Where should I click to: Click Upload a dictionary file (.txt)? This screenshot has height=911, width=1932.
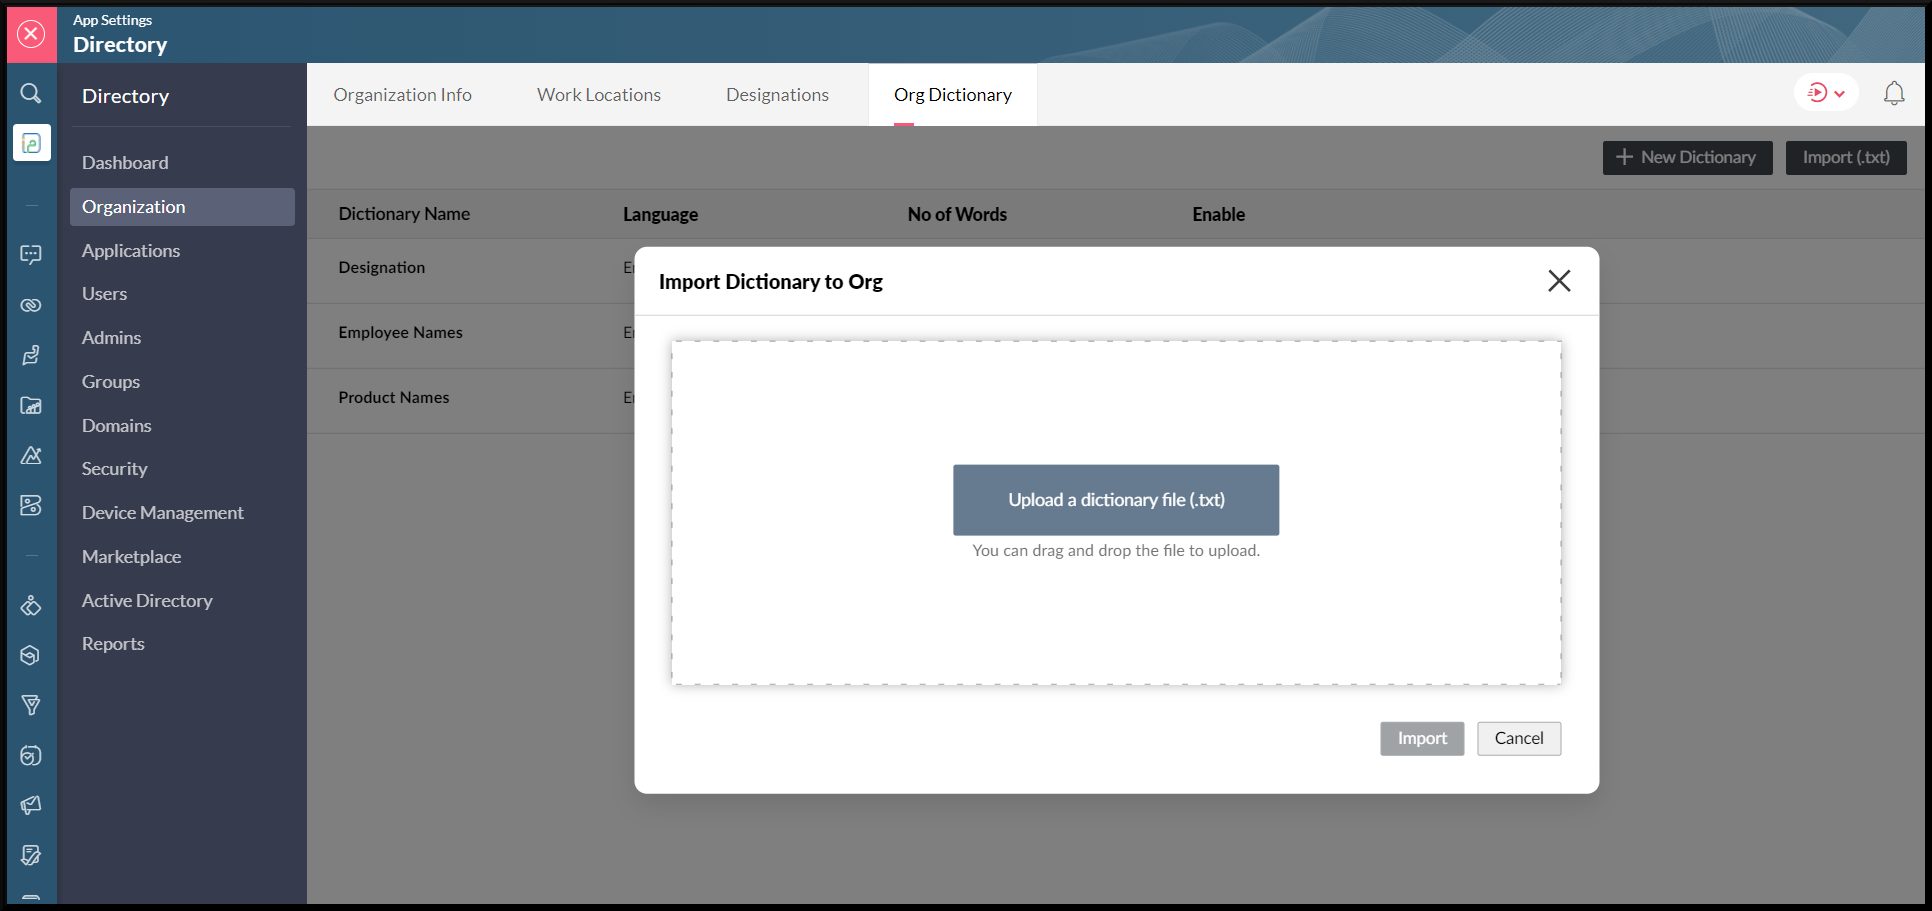tap(1116, 500)
